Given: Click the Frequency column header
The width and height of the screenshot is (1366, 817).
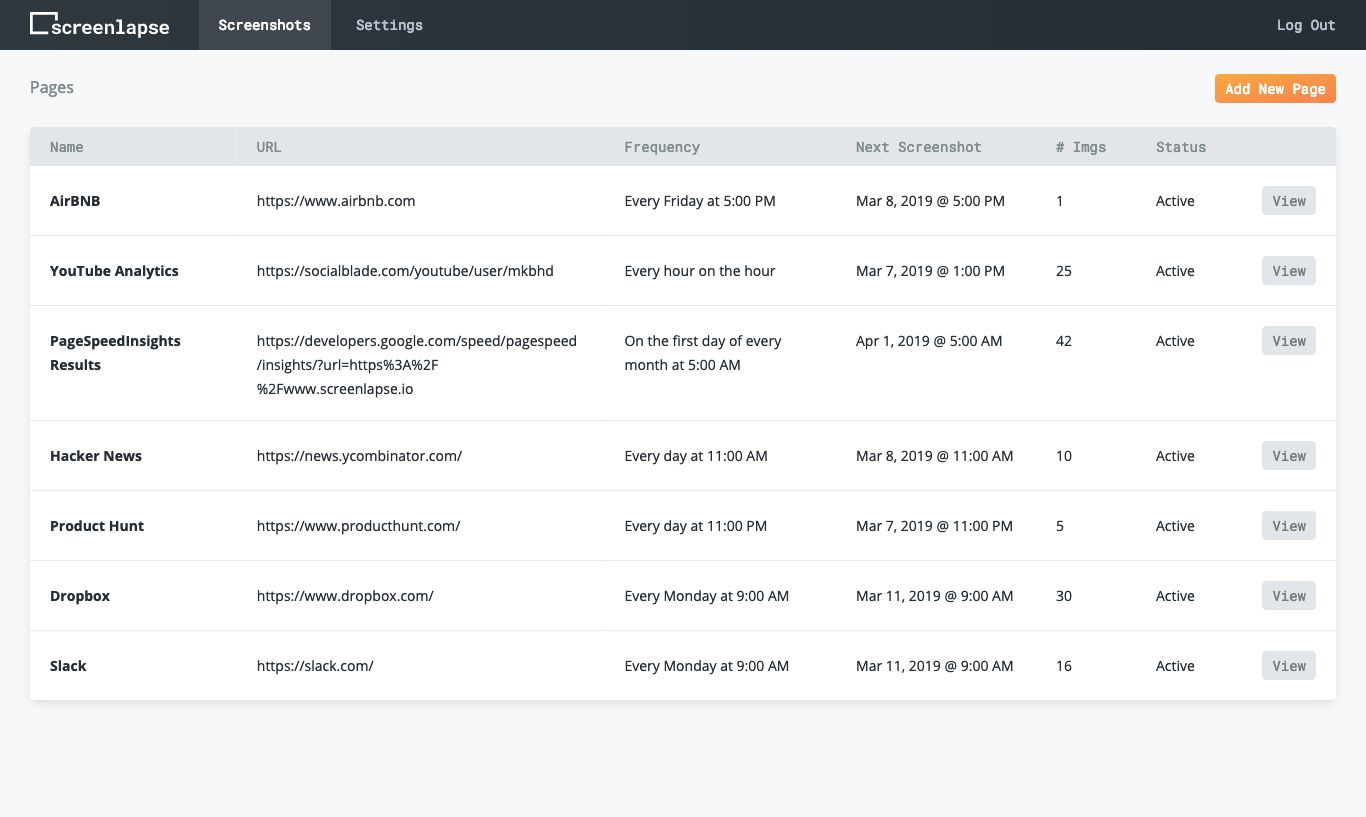Looking at the screenshot, I should [661, 147].
